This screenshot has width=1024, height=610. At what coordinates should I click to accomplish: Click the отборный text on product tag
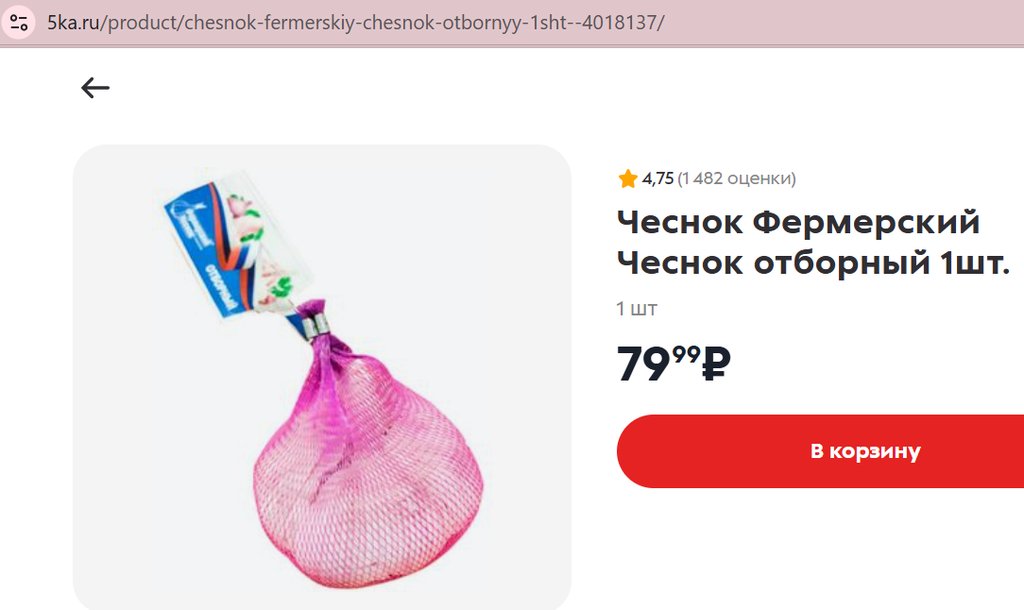pos(221,287)
